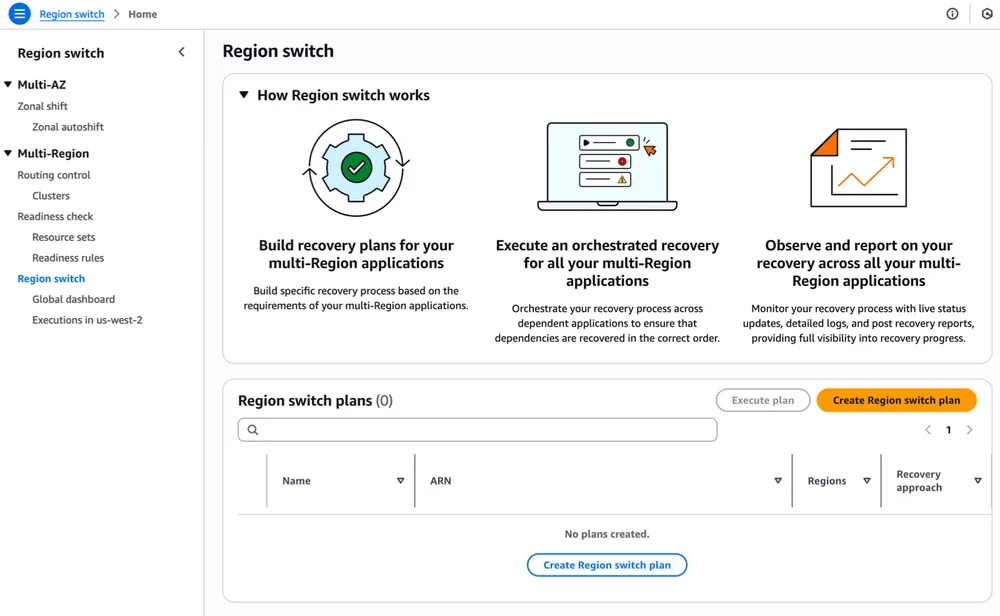Collapse the Multi-AZ section in sidebar
The height and width of the screenshot is (616, 1000).
point(8,84)
